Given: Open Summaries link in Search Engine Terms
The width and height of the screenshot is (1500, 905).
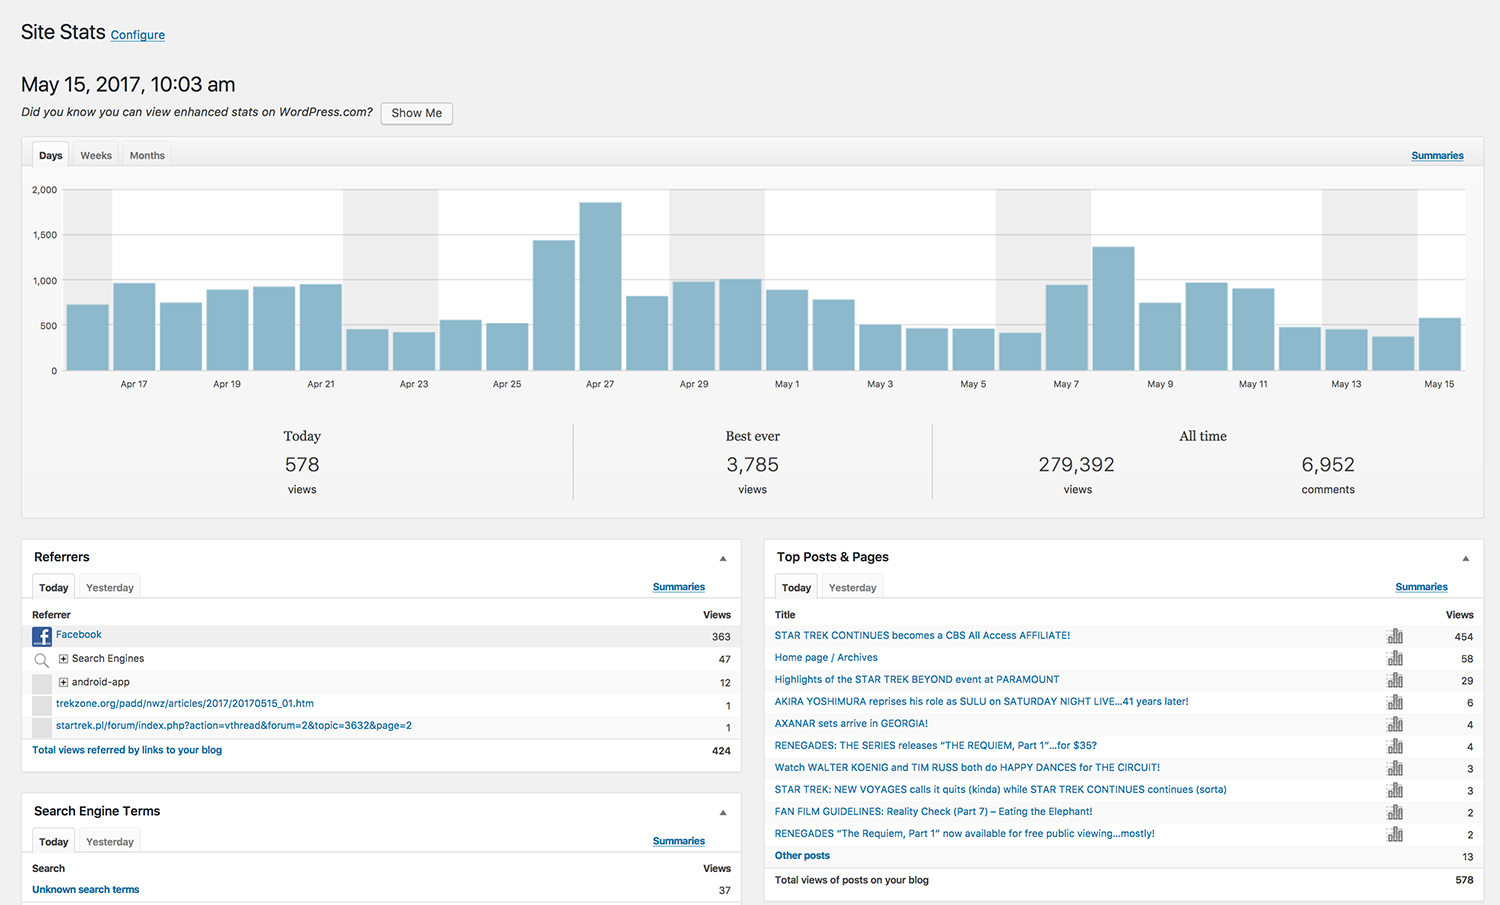Looking at the screenshot, I should click(679, 841).
